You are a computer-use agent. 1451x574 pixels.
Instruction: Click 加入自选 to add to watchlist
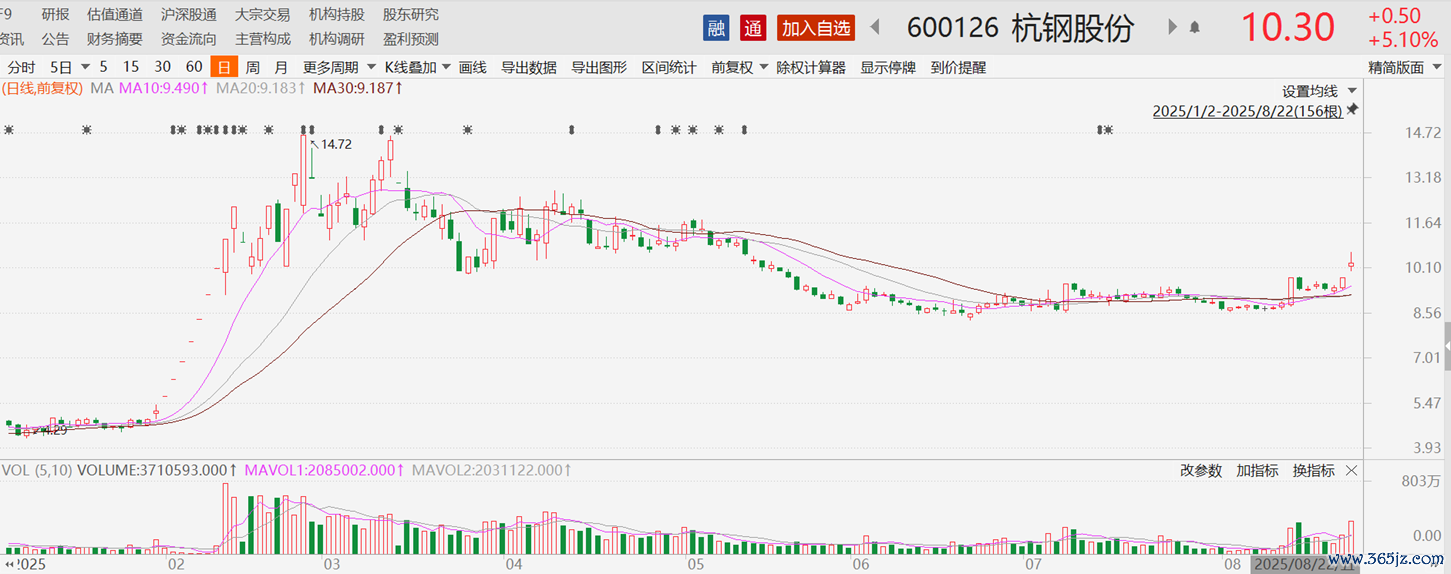(x=816, y=28)
